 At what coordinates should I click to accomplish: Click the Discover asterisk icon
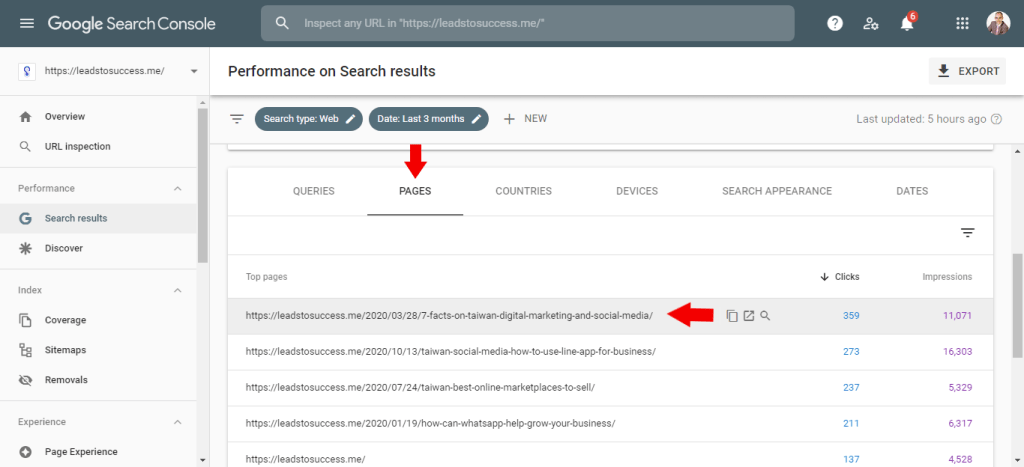(x=25, y=248)
